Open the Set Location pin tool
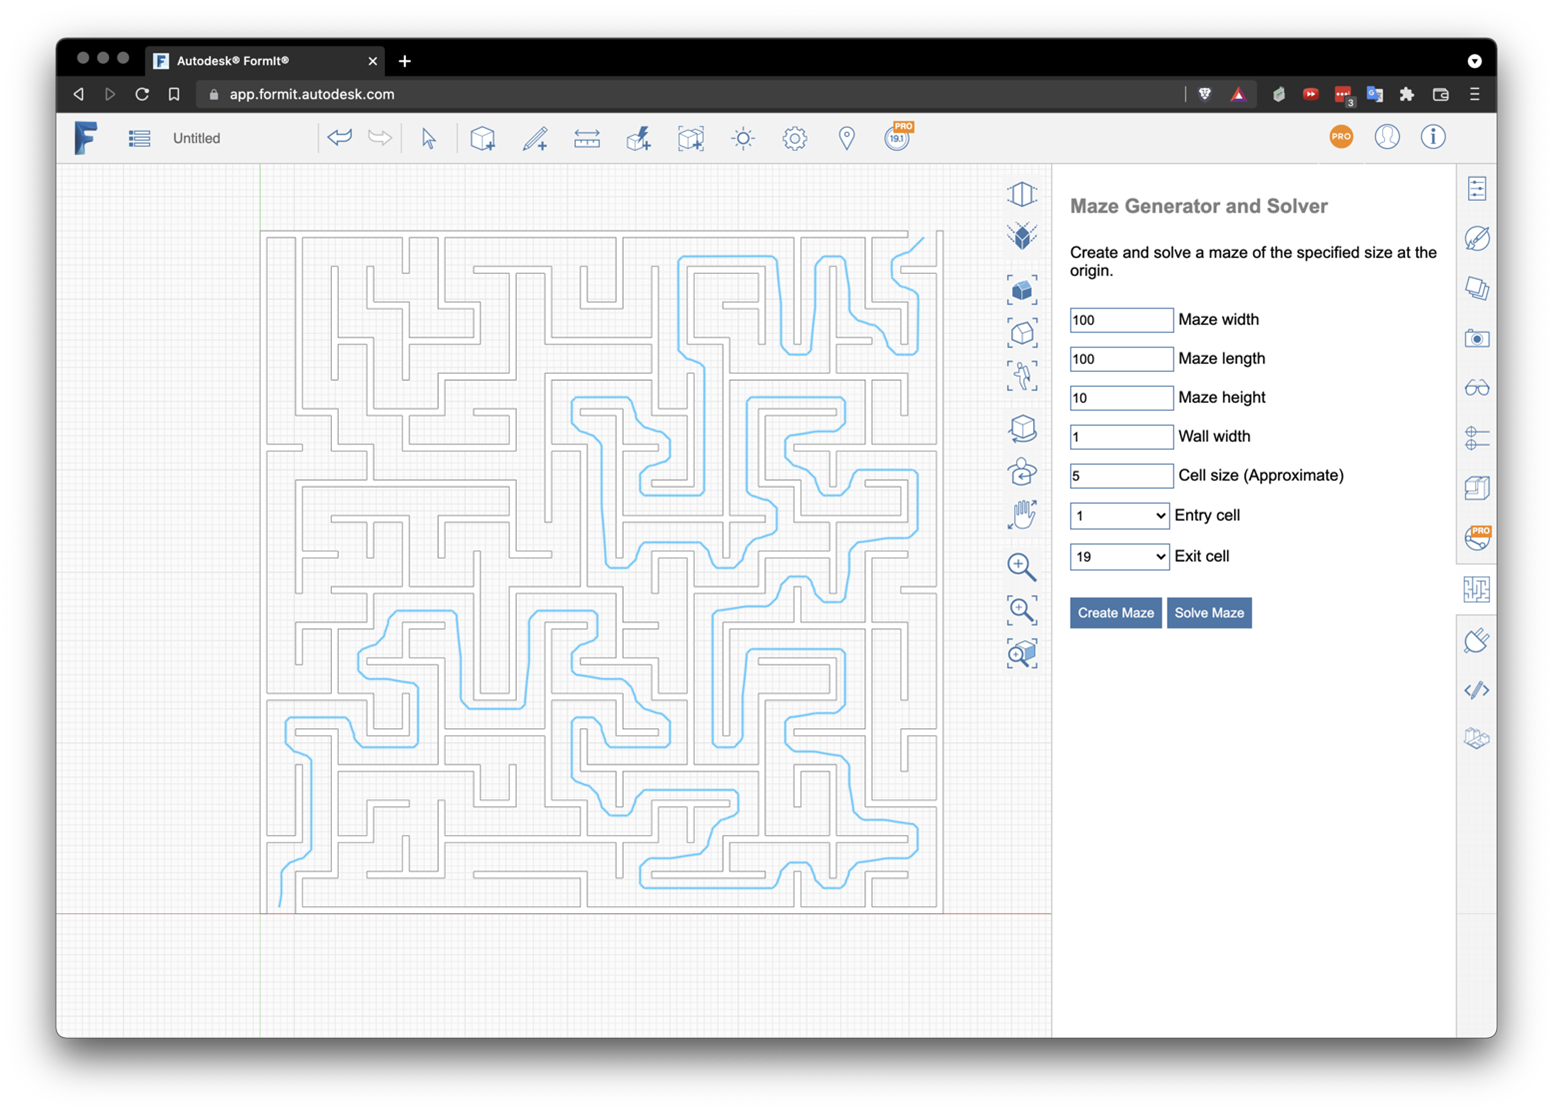This screenshot has height=1112, width=1553. [846, 138]
